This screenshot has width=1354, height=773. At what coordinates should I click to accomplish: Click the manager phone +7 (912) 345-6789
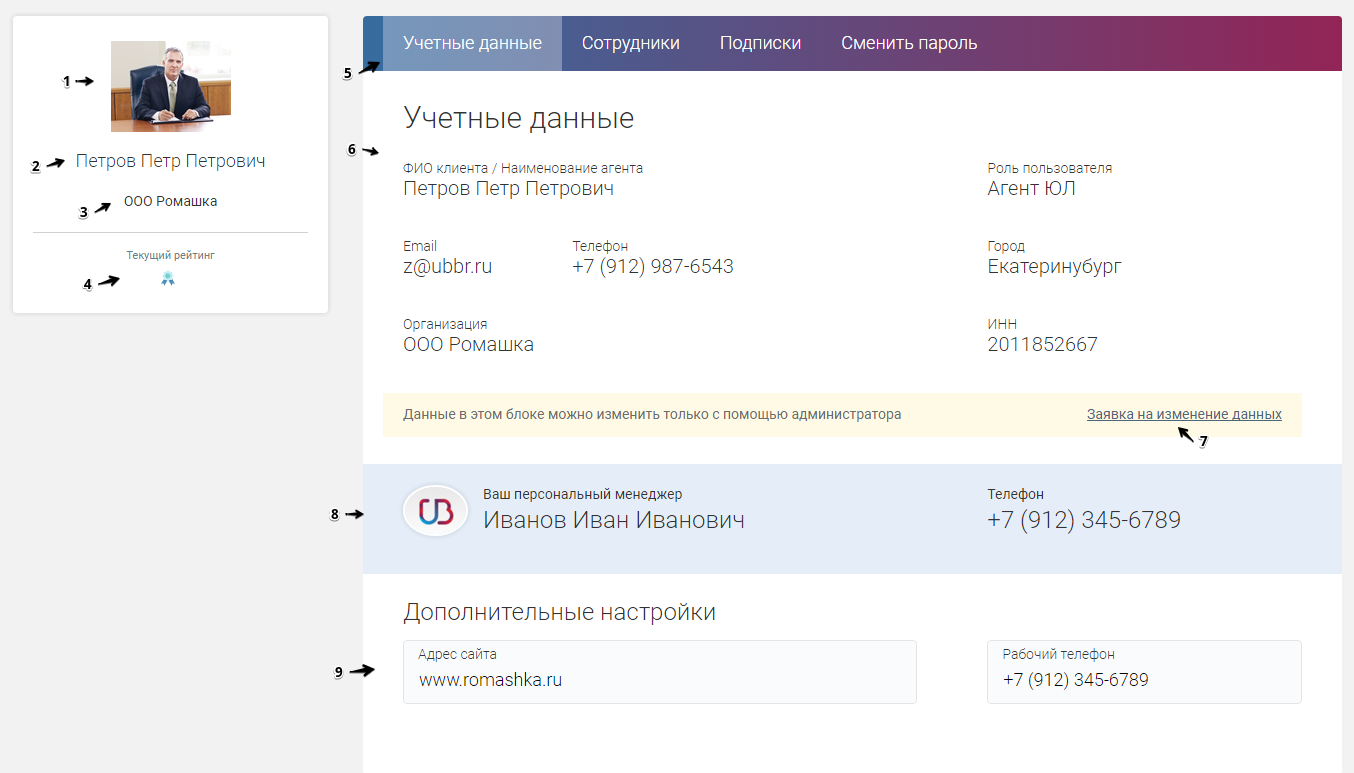[1084, 520]
